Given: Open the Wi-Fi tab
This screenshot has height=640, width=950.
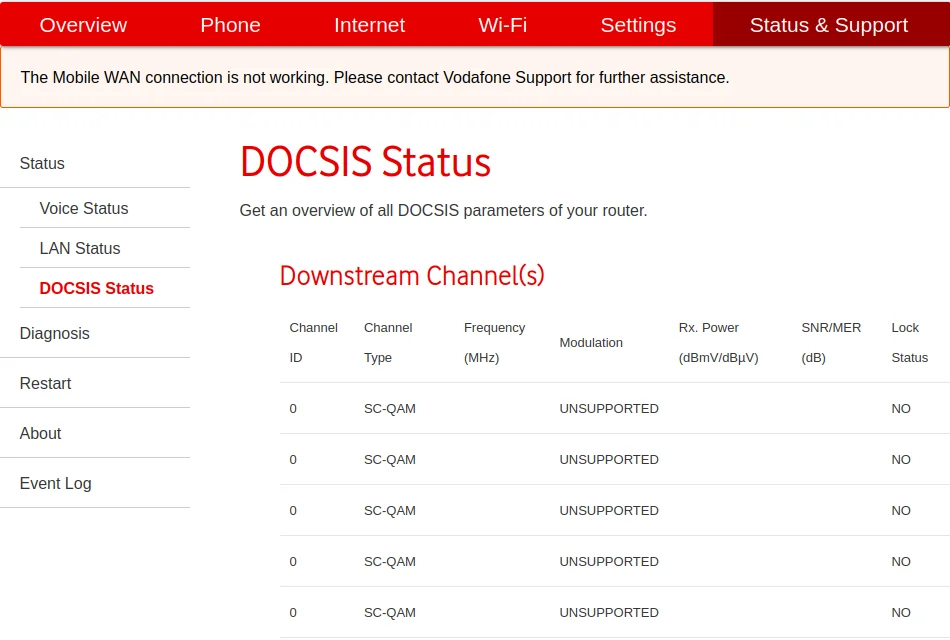Looking at the screenshot, I should pos(502,25).
